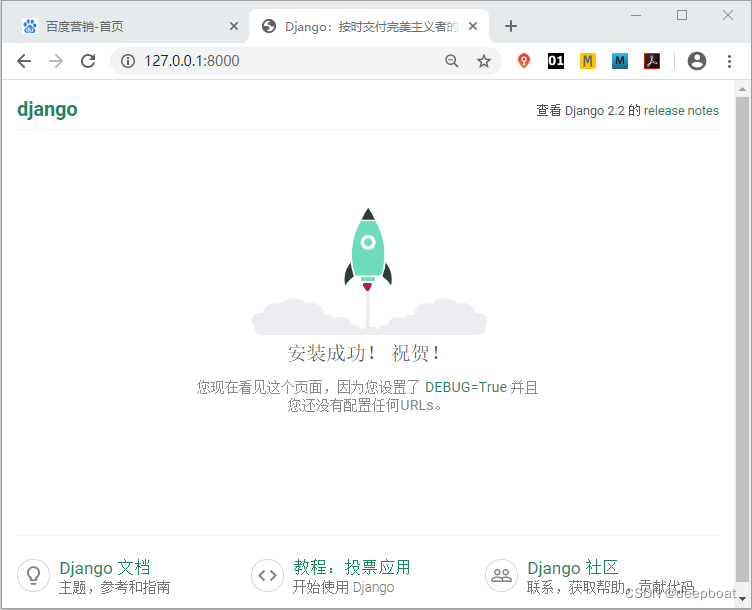Switch to the 百度营销-首页 tab

126,26
